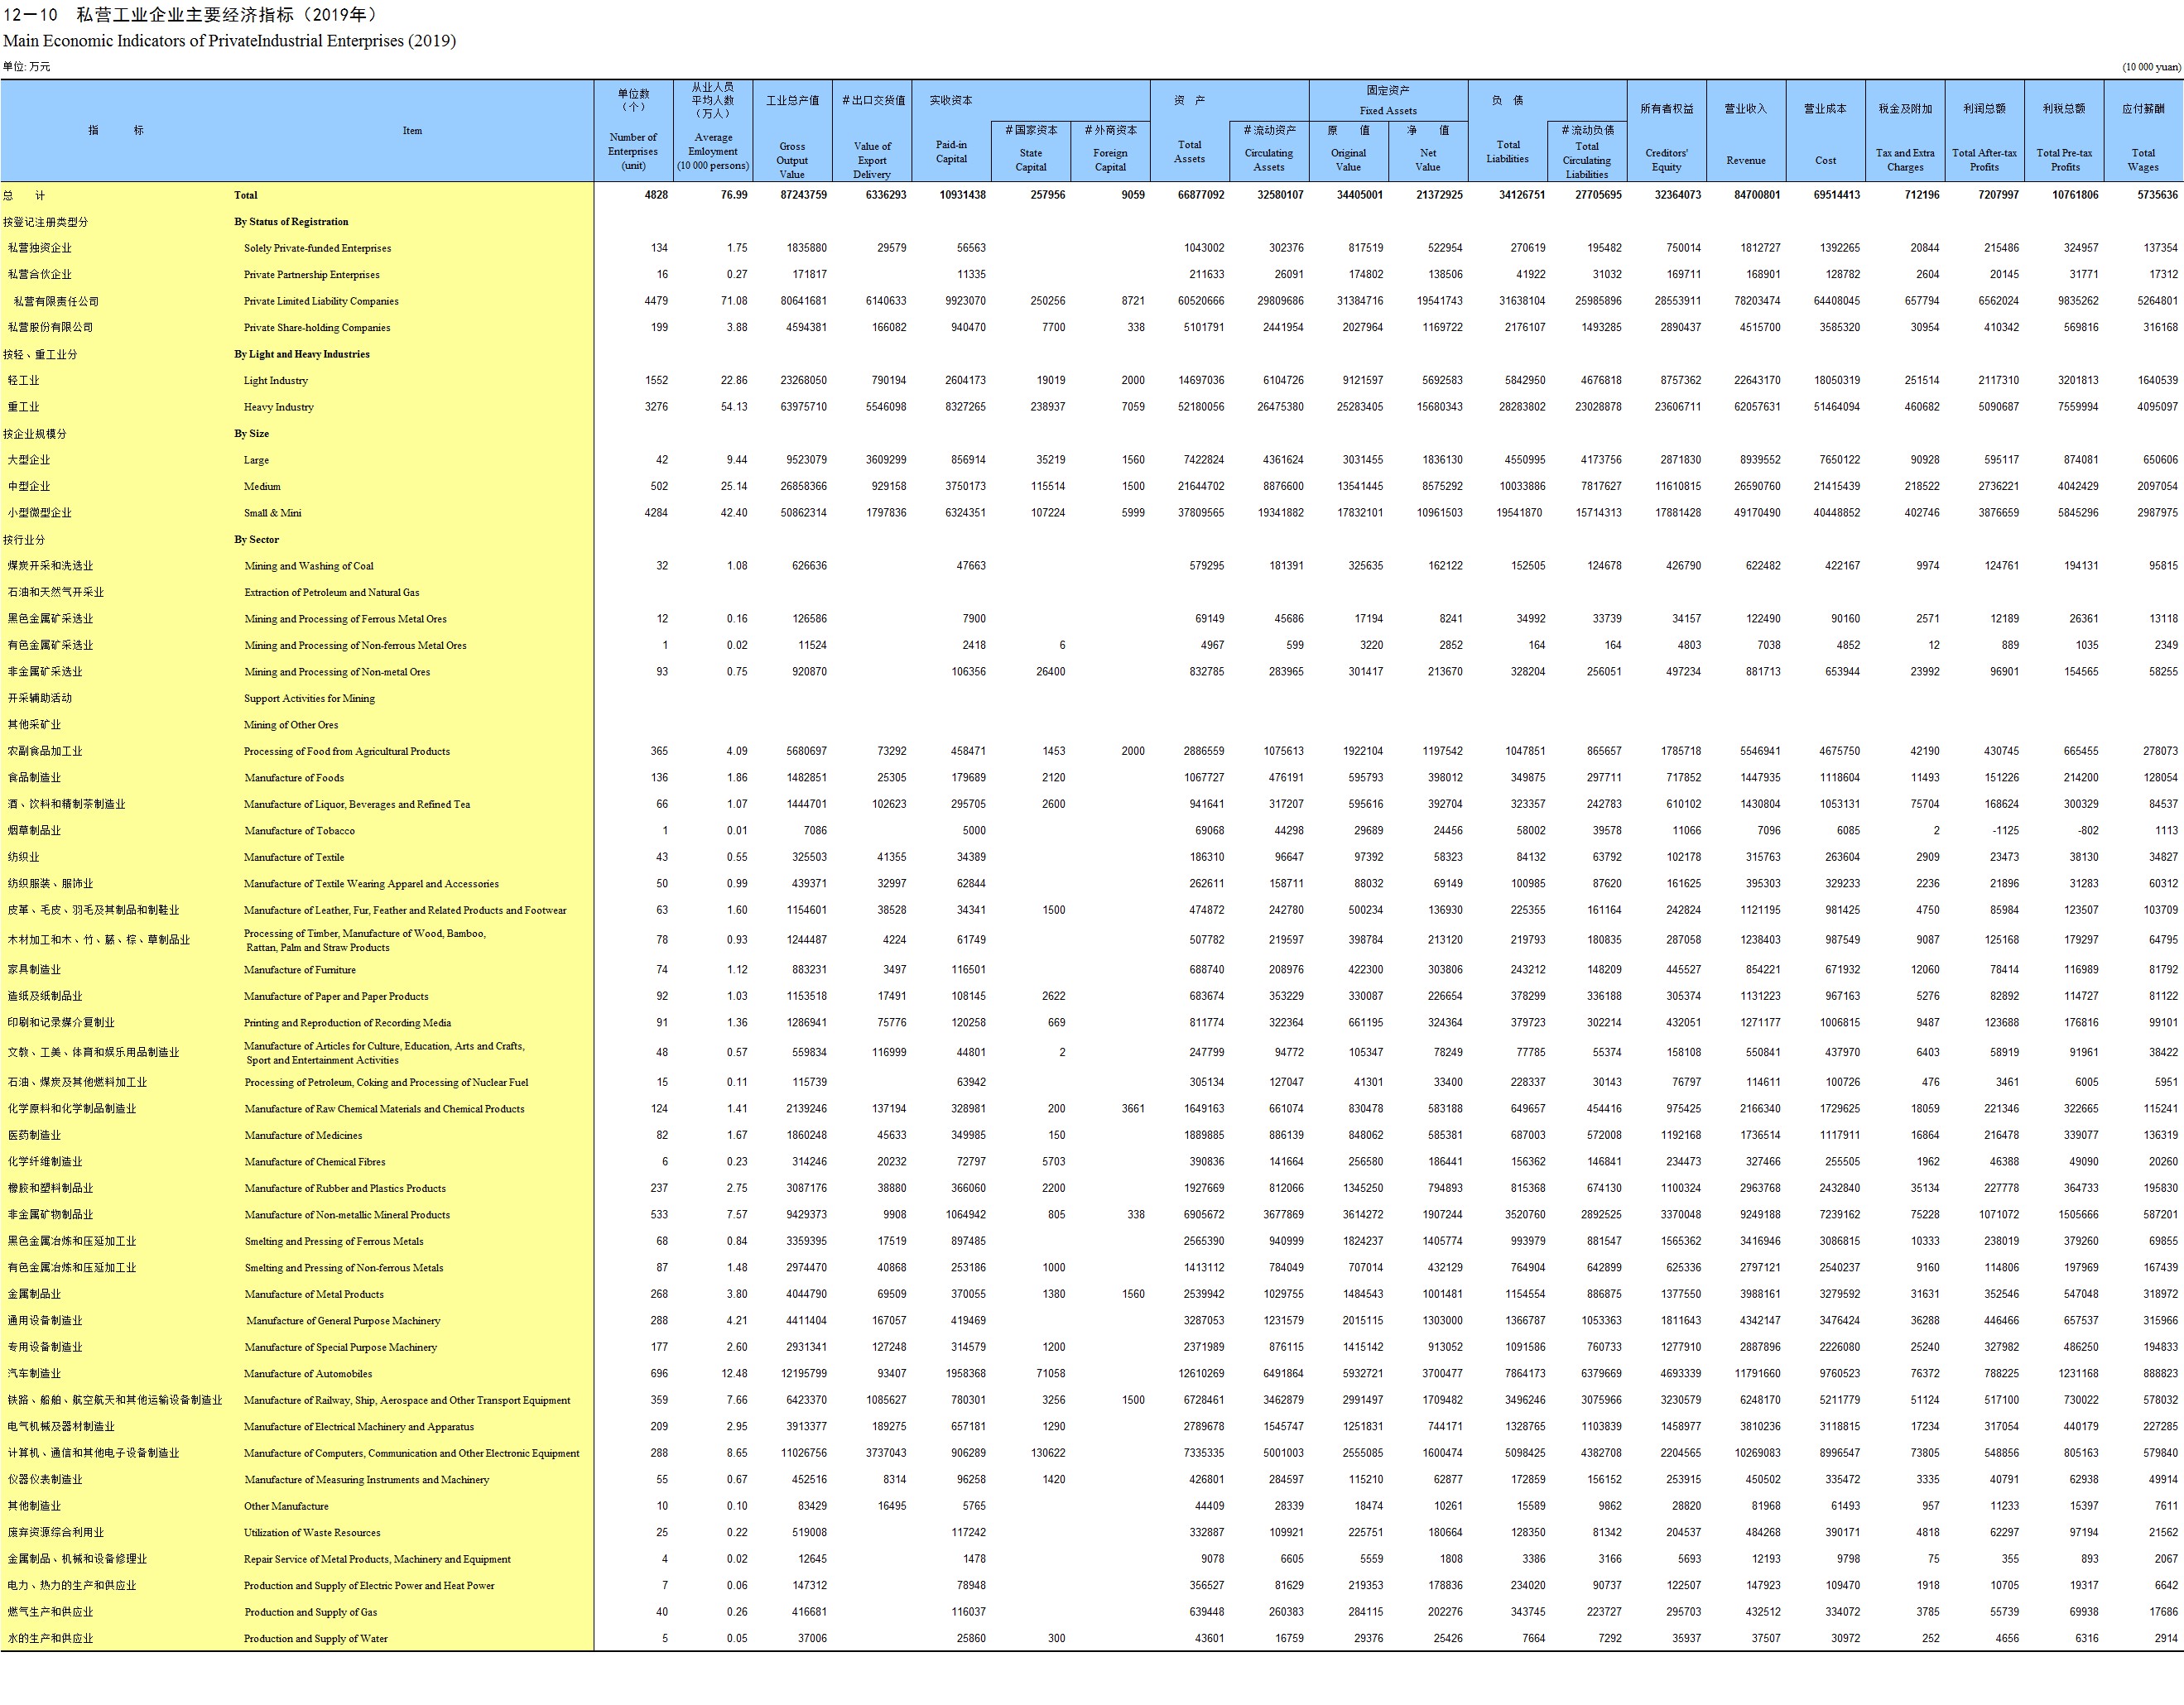This screenshot has height=1705, width=2184.
Task: Select the 'Private Limited Liability Companies' row label
Action: click(321, 301)
